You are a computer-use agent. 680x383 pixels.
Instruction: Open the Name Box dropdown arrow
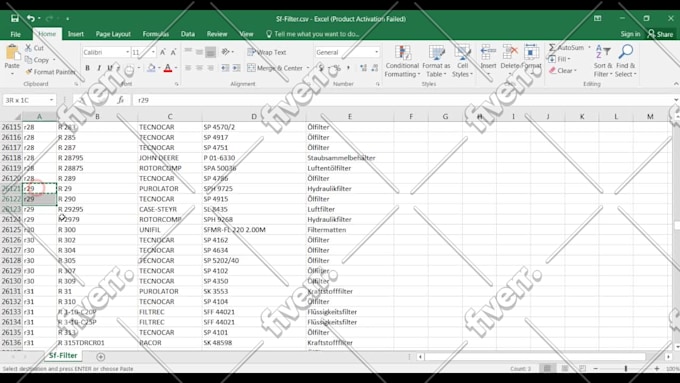tap(51, 100)
